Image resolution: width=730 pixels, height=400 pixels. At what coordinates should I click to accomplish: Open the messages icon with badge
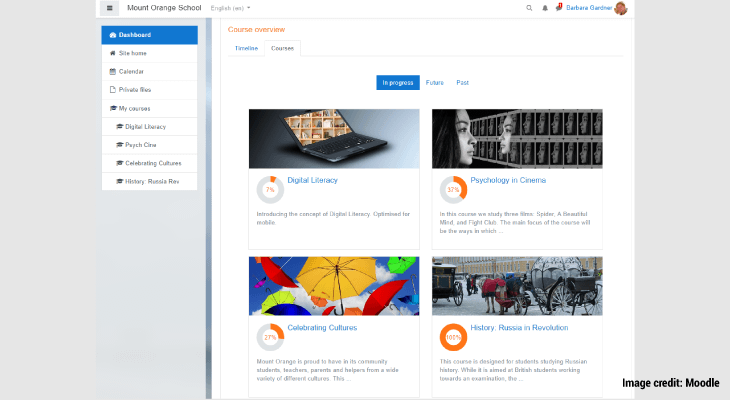[559, 7]
